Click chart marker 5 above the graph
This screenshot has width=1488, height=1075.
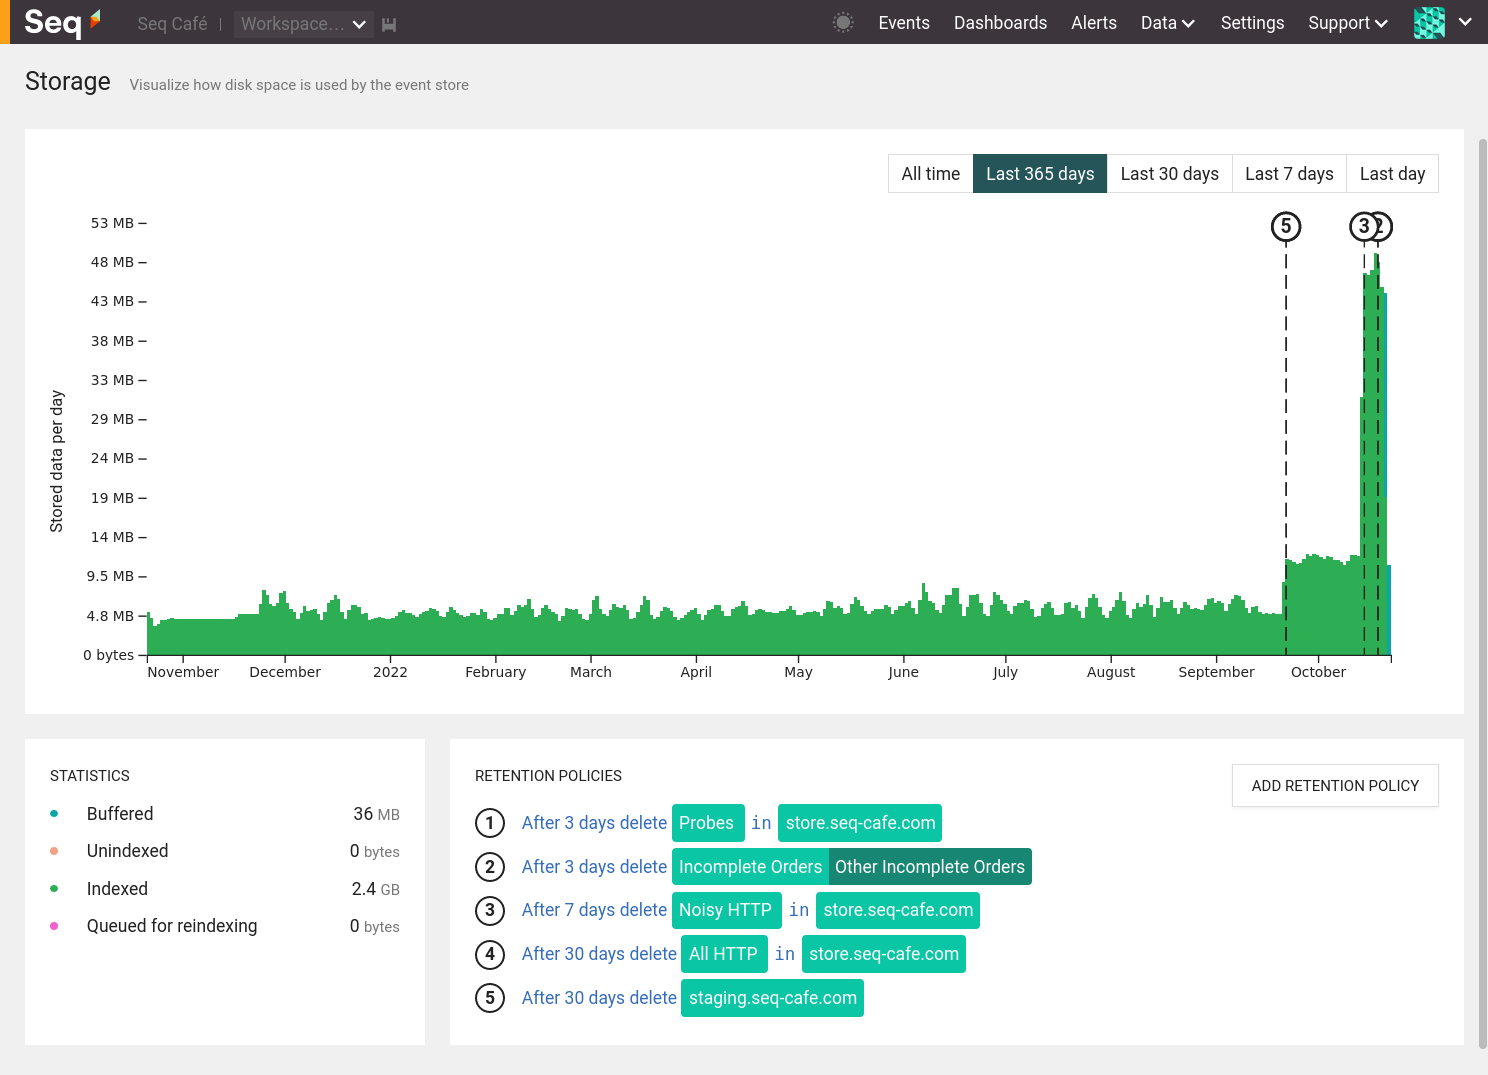[1286, 227]
